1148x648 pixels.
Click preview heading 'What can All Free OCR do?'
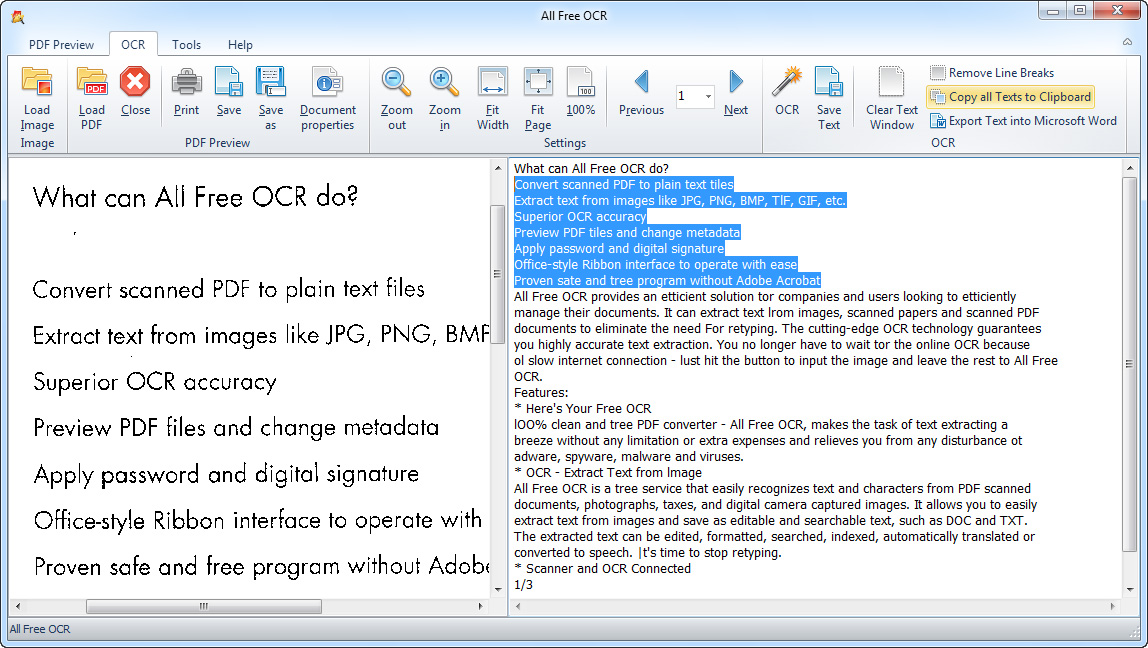(195, 196)
